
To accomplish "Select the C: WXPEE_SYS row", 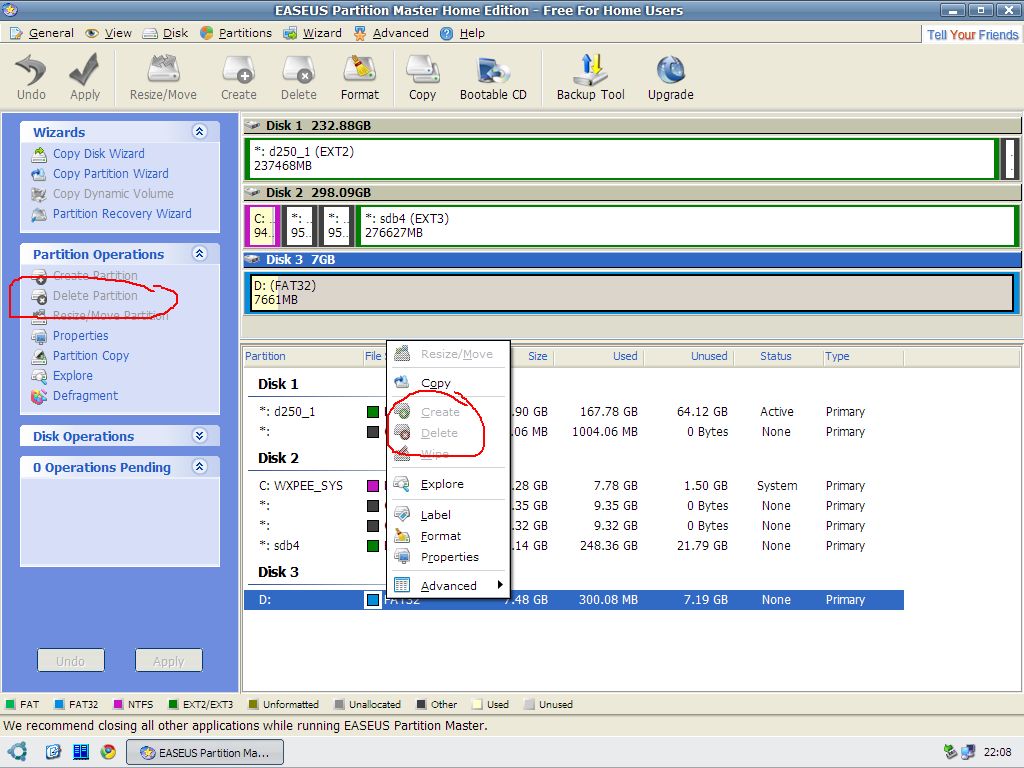I will tap(573, 486).
